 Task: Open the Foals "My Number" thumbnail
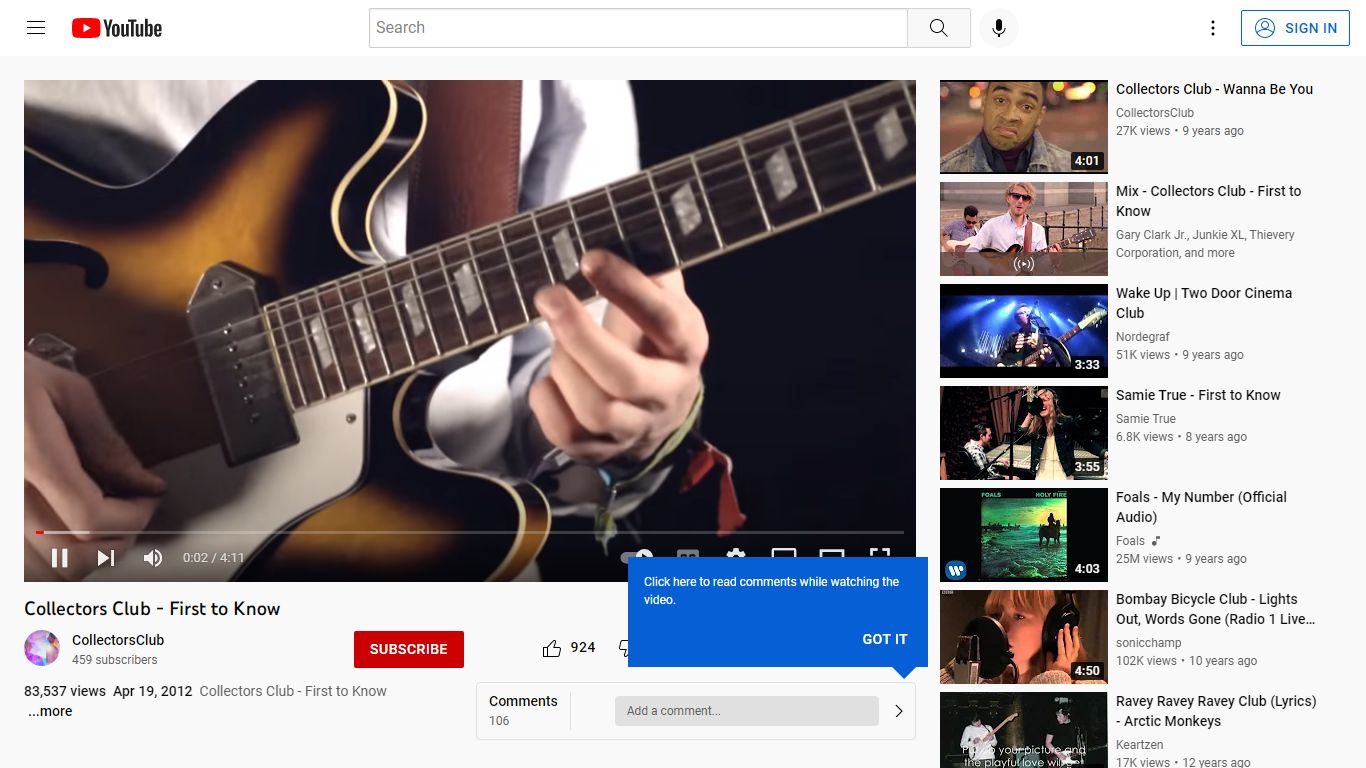click(x=1024, y=535)
